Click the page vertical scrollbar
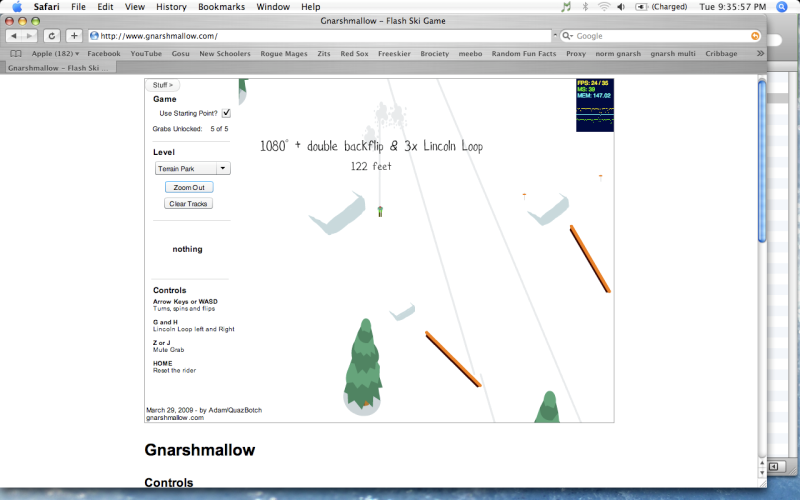The height and width of the screenshot is (500, 800). coord(762,160)
